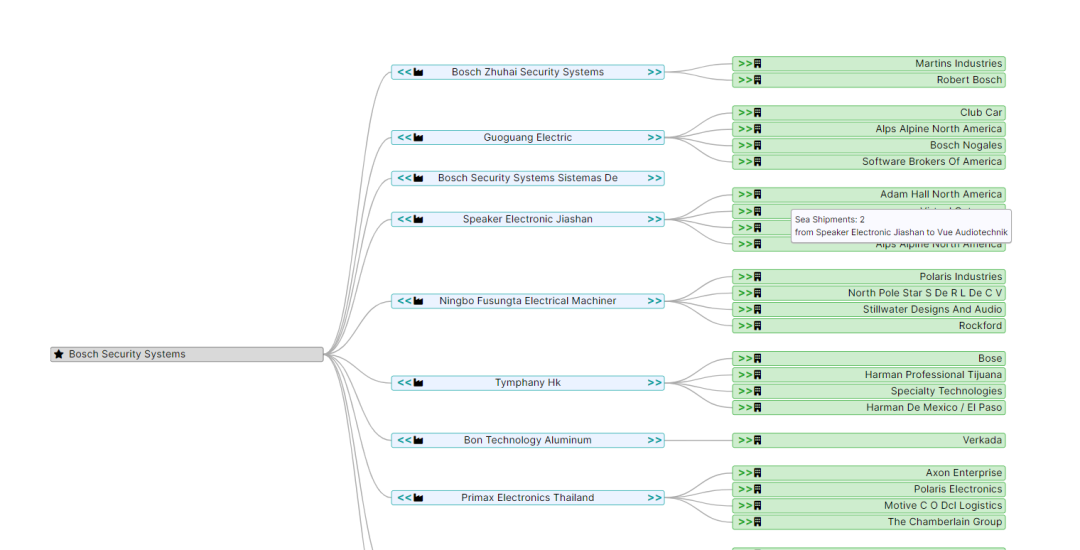Collapse right arrows on Guoguang Electric

(654, 138)
